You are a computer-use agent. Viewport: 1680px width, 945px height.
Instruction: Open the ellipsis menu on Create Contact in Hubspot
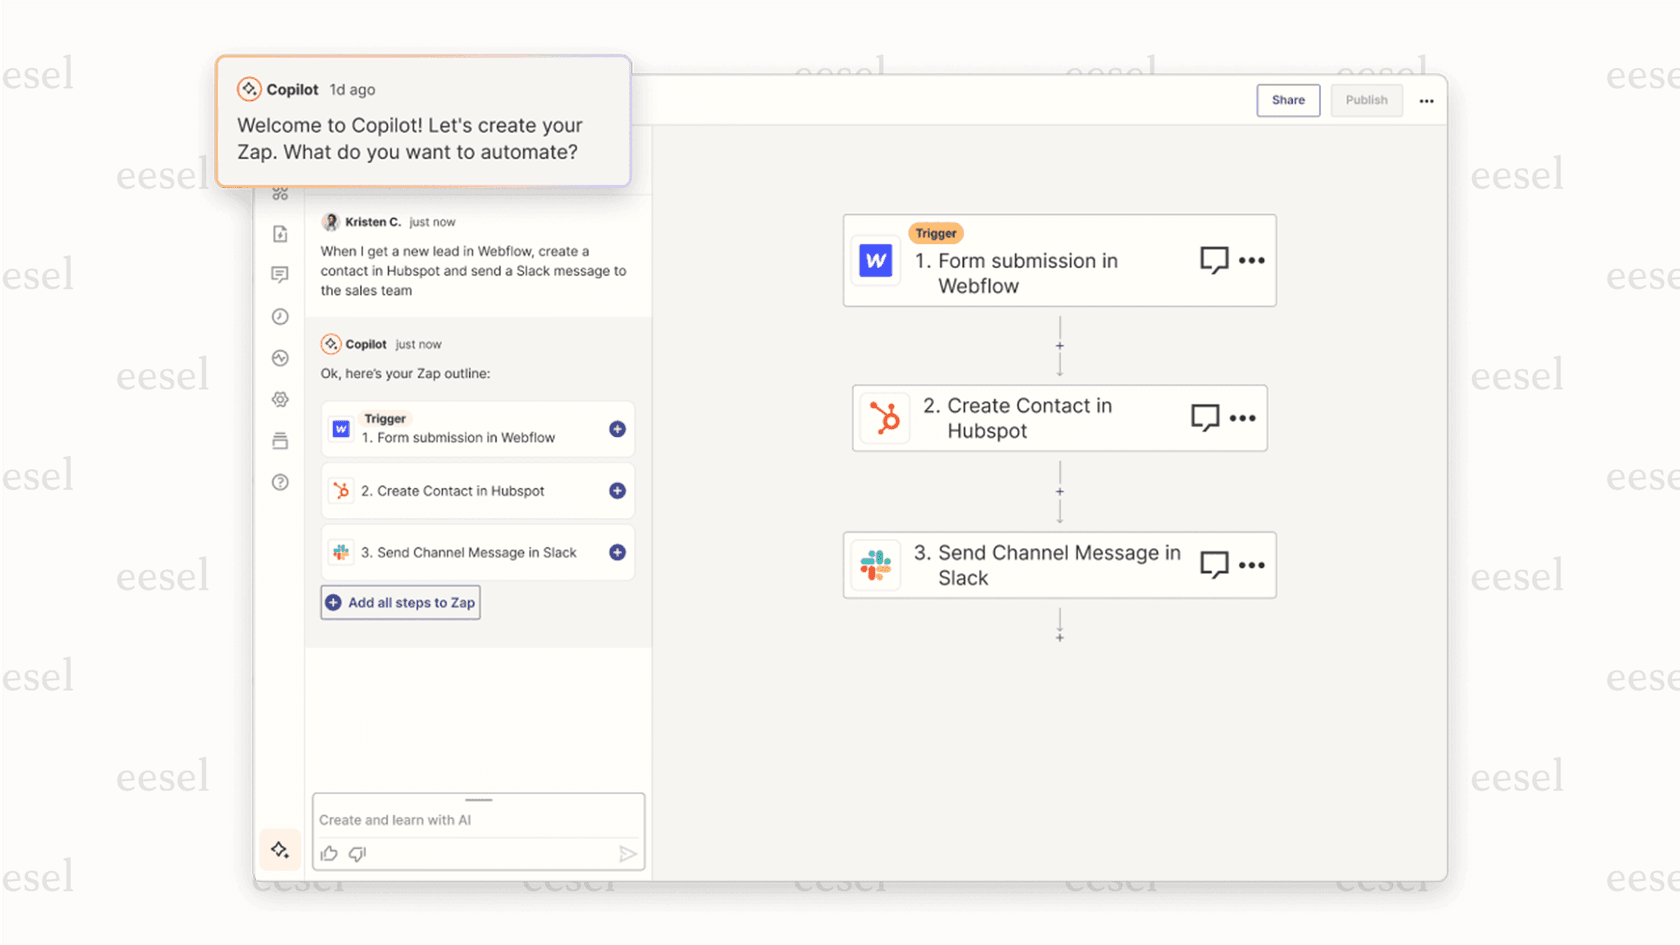coord(1243,418)
